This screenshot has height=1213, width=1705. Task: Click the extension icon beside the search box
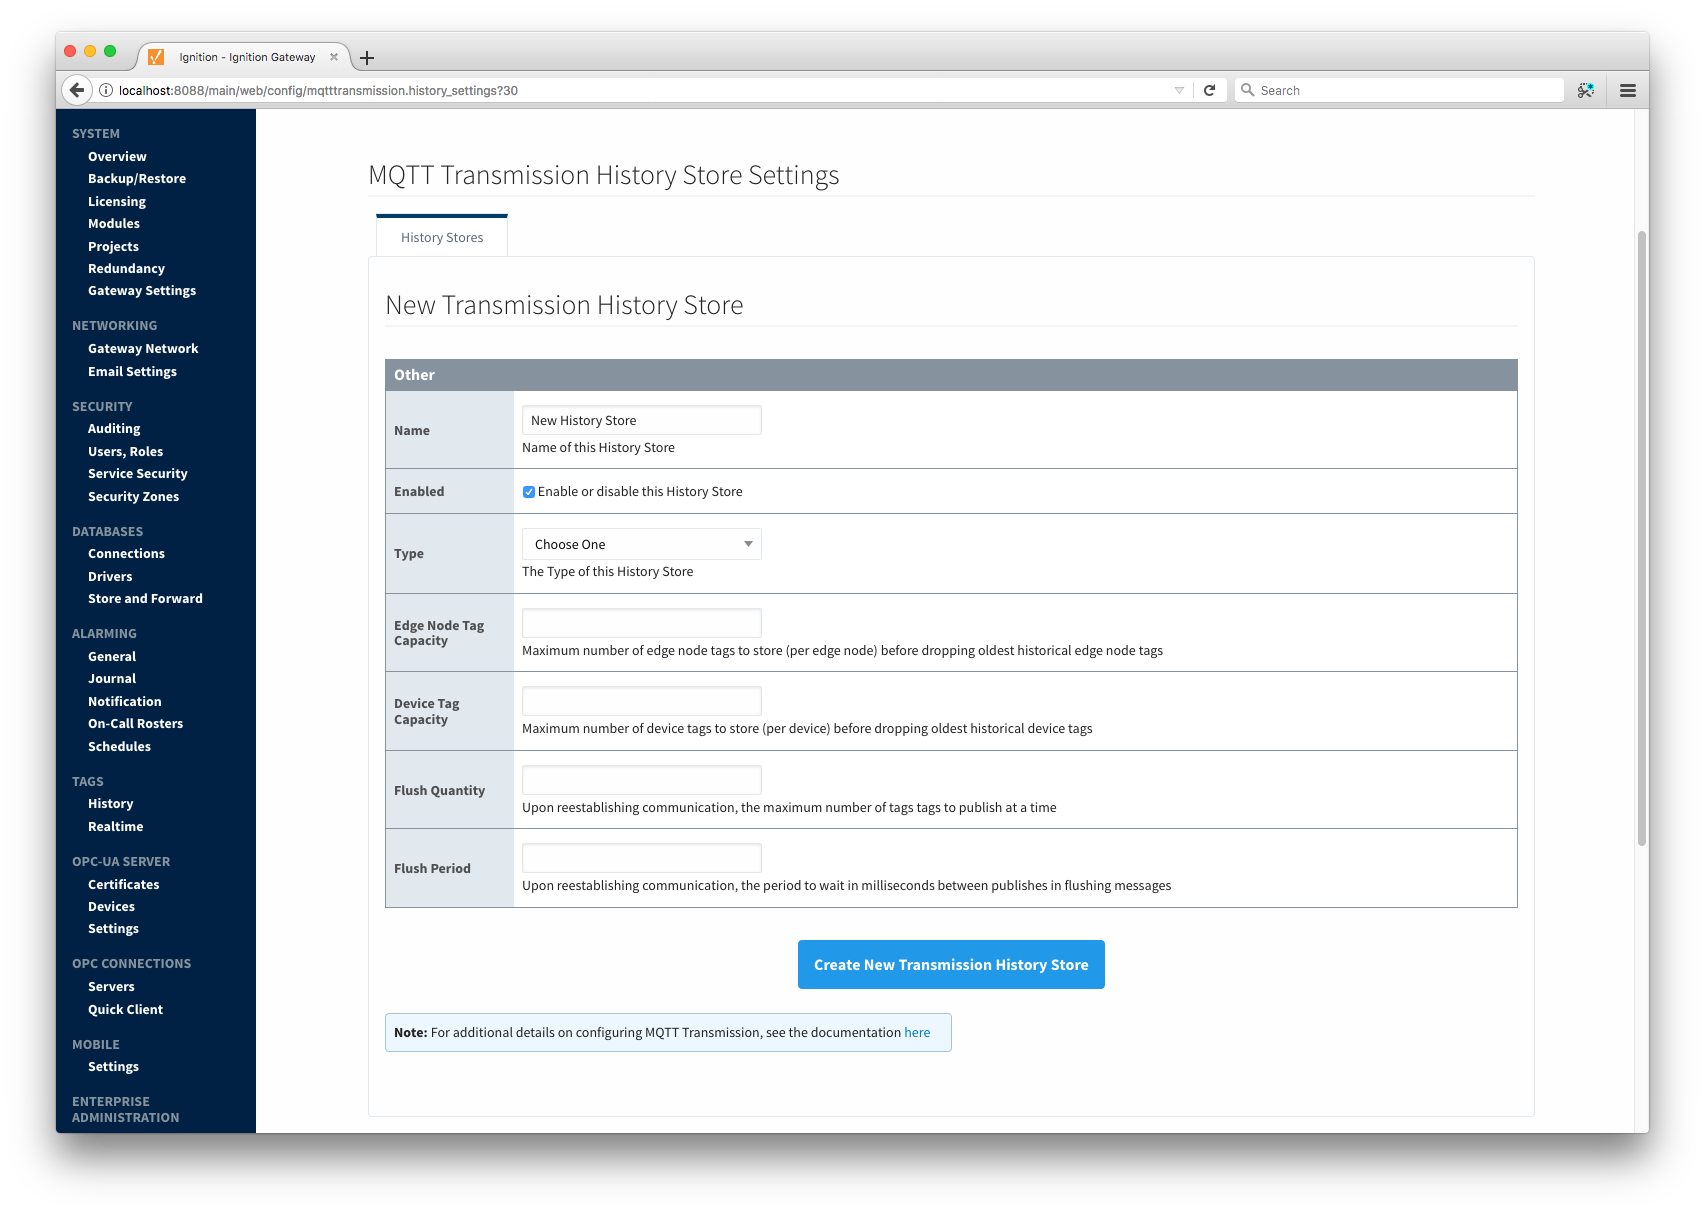point(1586,90)
